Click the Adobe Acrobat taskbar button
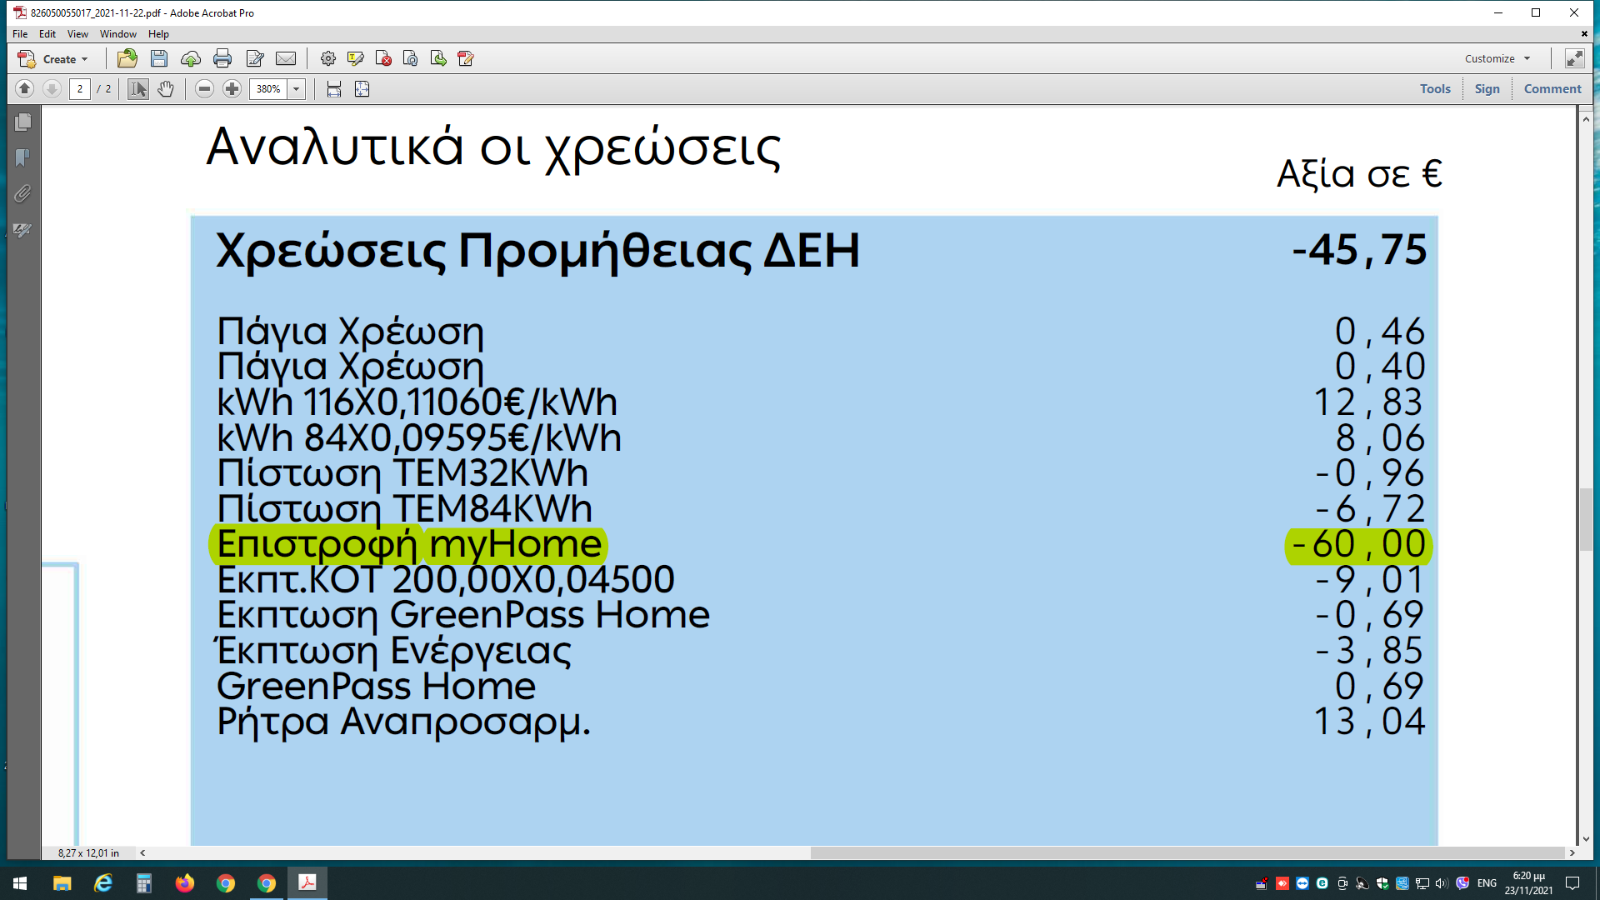The image size is (1600, 900). (307, 883)
